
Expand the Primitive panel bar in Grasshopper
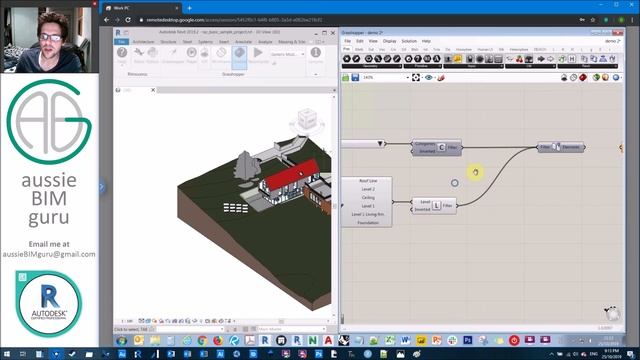point(422,66)
